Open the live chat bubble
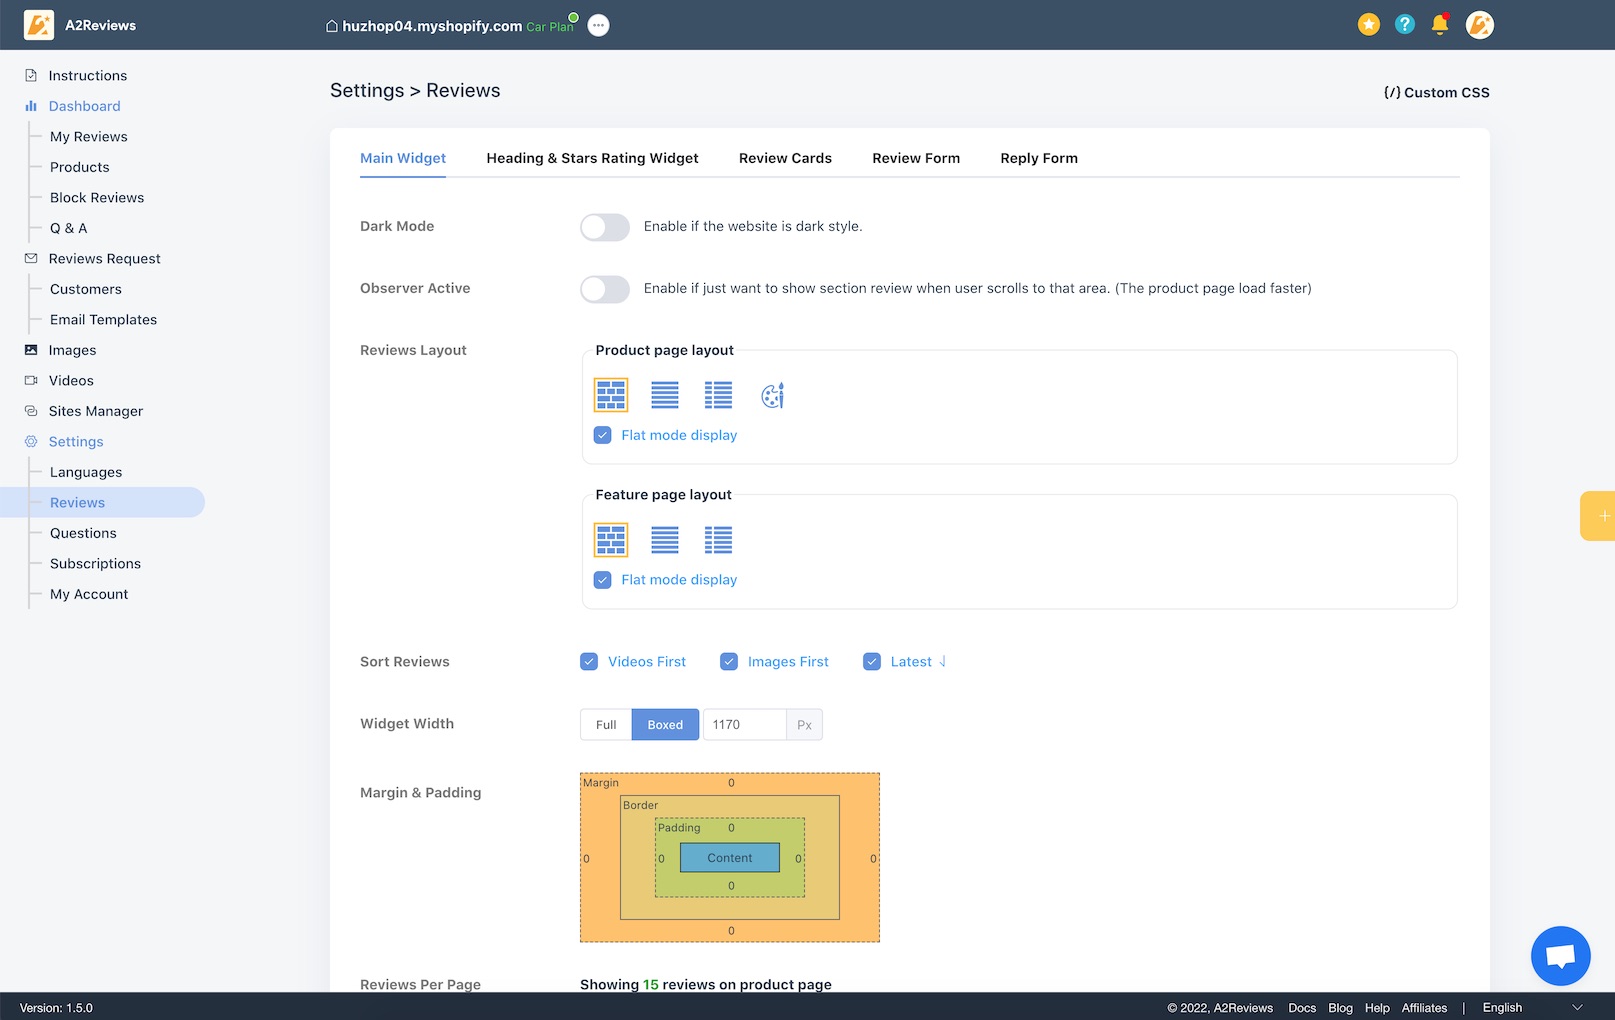 click(x=1560, y=956)
